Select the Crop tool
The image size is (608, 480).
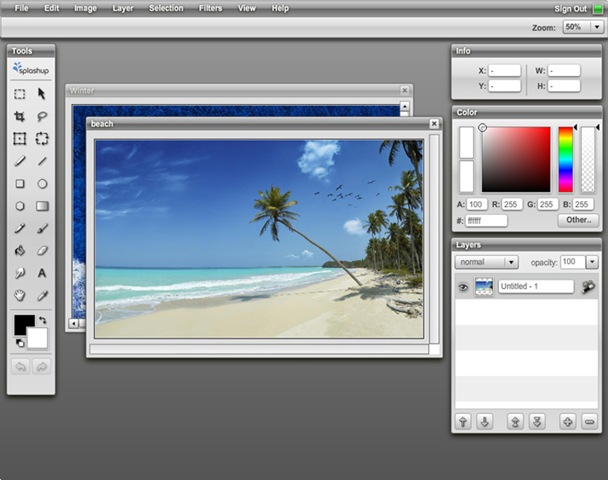[x=19, y=116]
